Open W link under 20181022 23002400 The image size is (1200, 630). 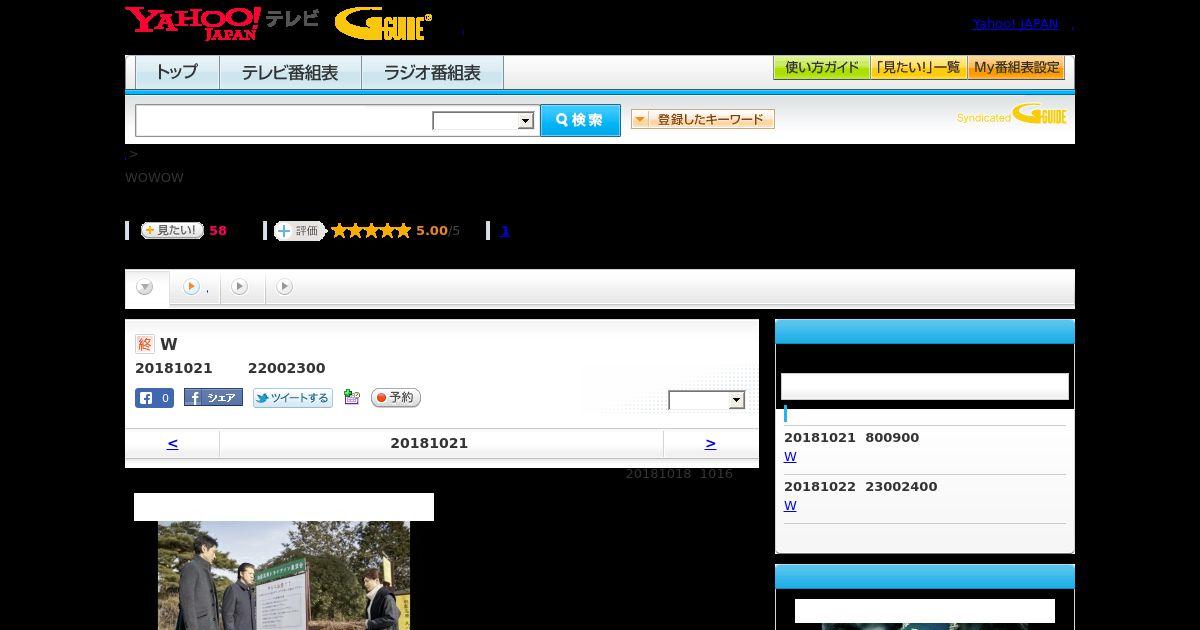click(790, 506)
